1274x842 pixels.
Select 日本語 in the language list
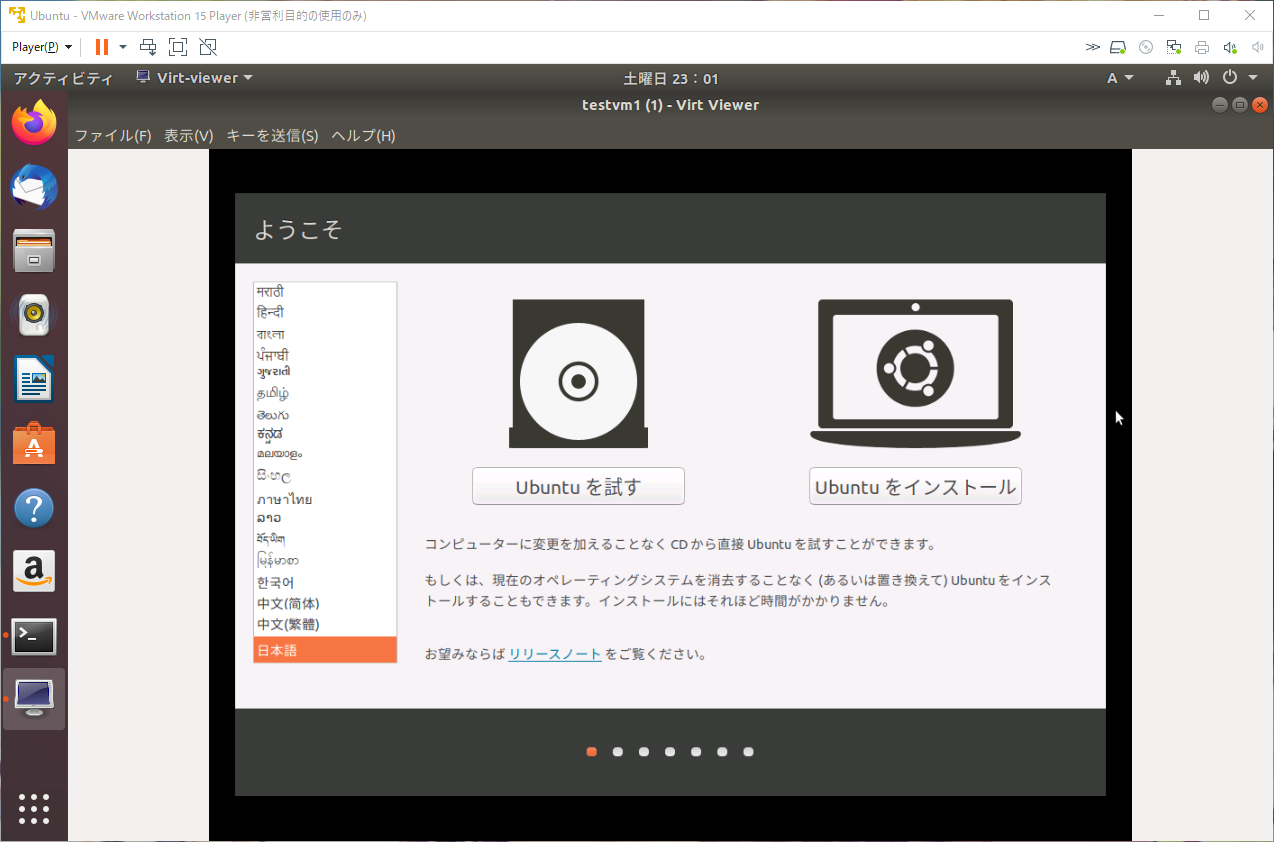[325, 650]
